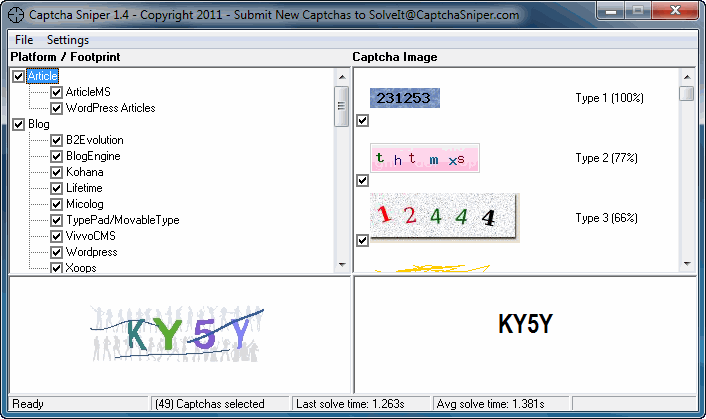Click the Type 2 (77%) label
This screenshot has width=706, height=419.
coord(606,158)
